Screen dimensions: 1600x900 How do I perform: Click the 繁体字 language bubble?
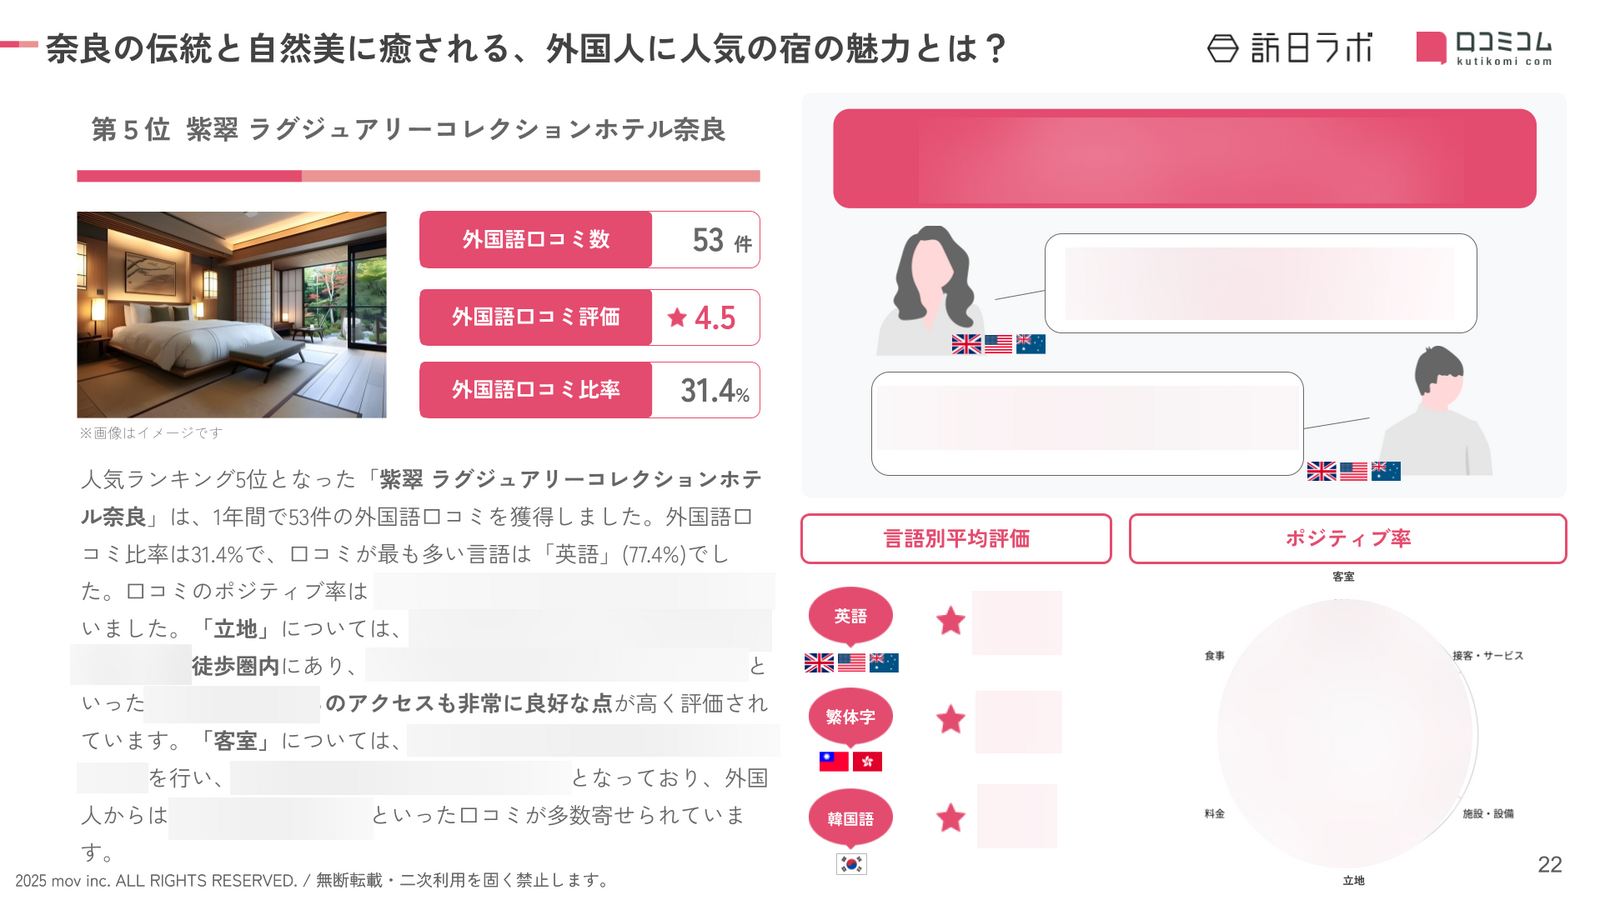tap(851, 717)
